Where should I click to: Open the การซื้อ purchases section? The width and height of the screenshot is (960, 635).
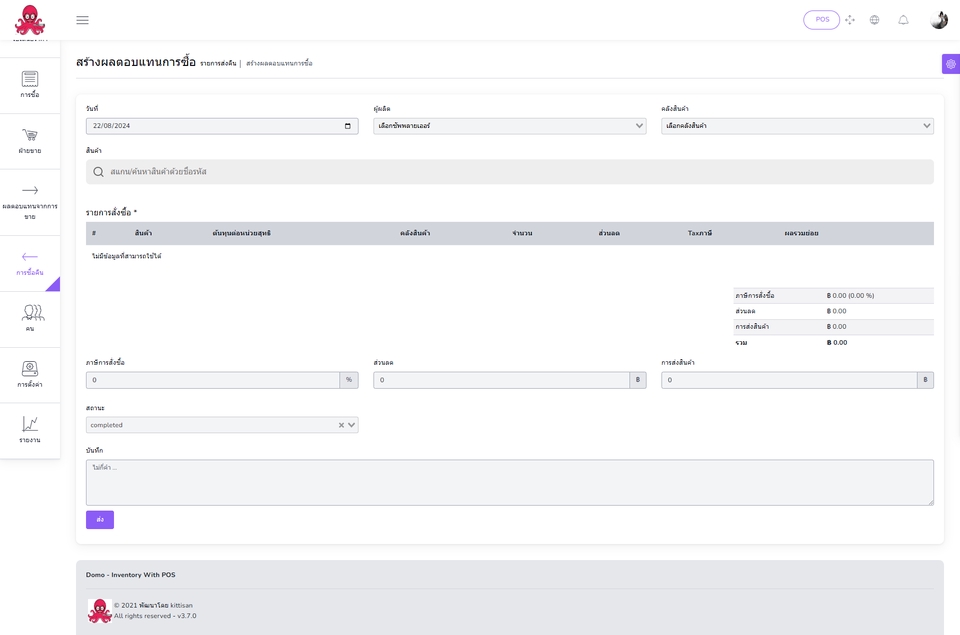coord(30,85)
